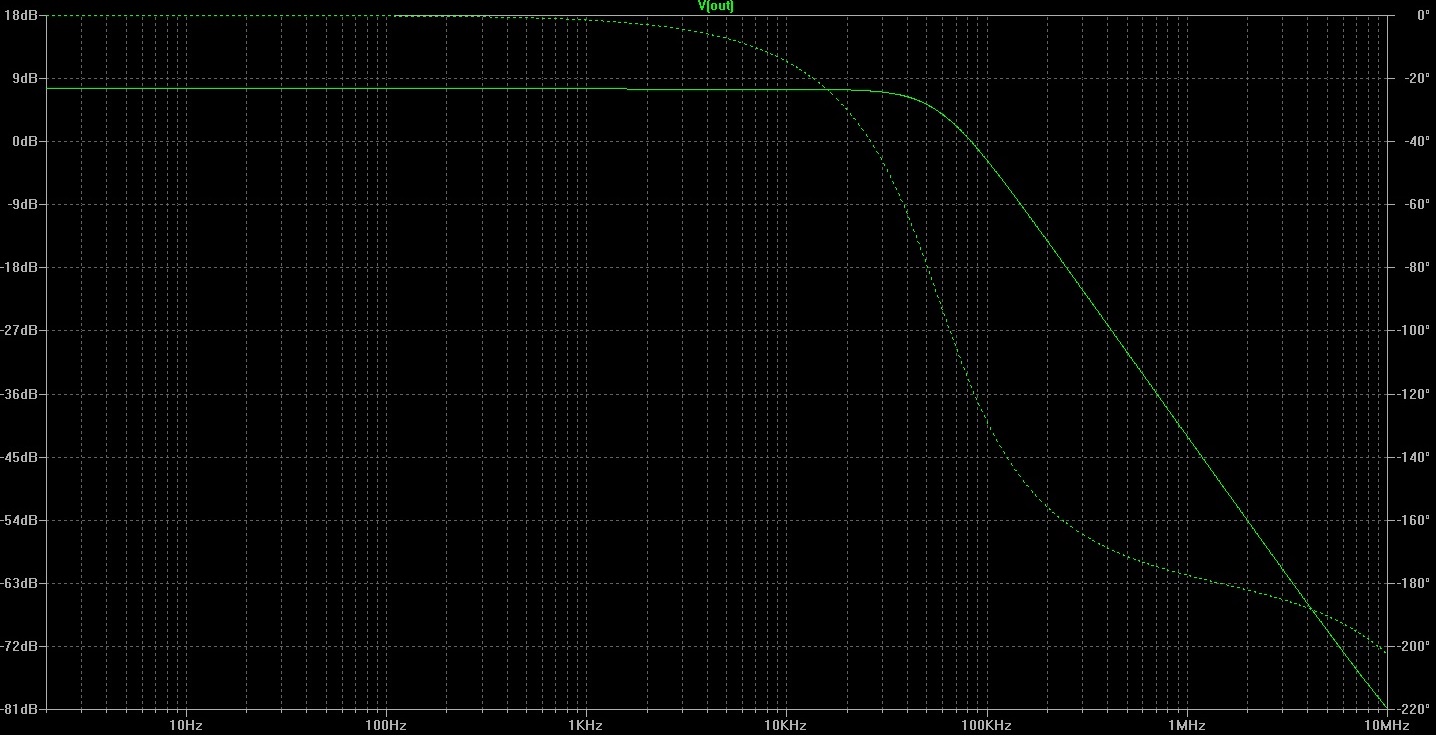The height and width of the screenshot is (739, 1436).
Task: Click the 100Hz frequency axis label
Action: [386, 725]
